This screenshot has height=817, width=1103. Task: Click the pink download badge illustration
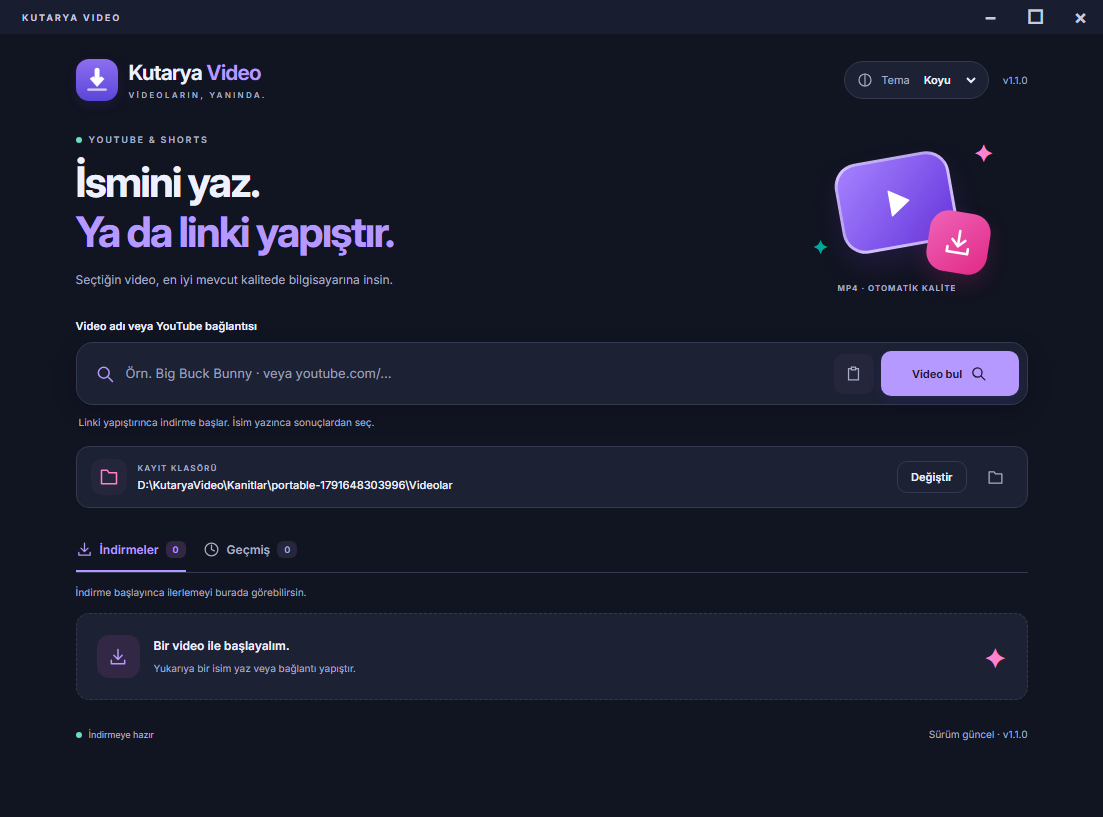point(958,243)
